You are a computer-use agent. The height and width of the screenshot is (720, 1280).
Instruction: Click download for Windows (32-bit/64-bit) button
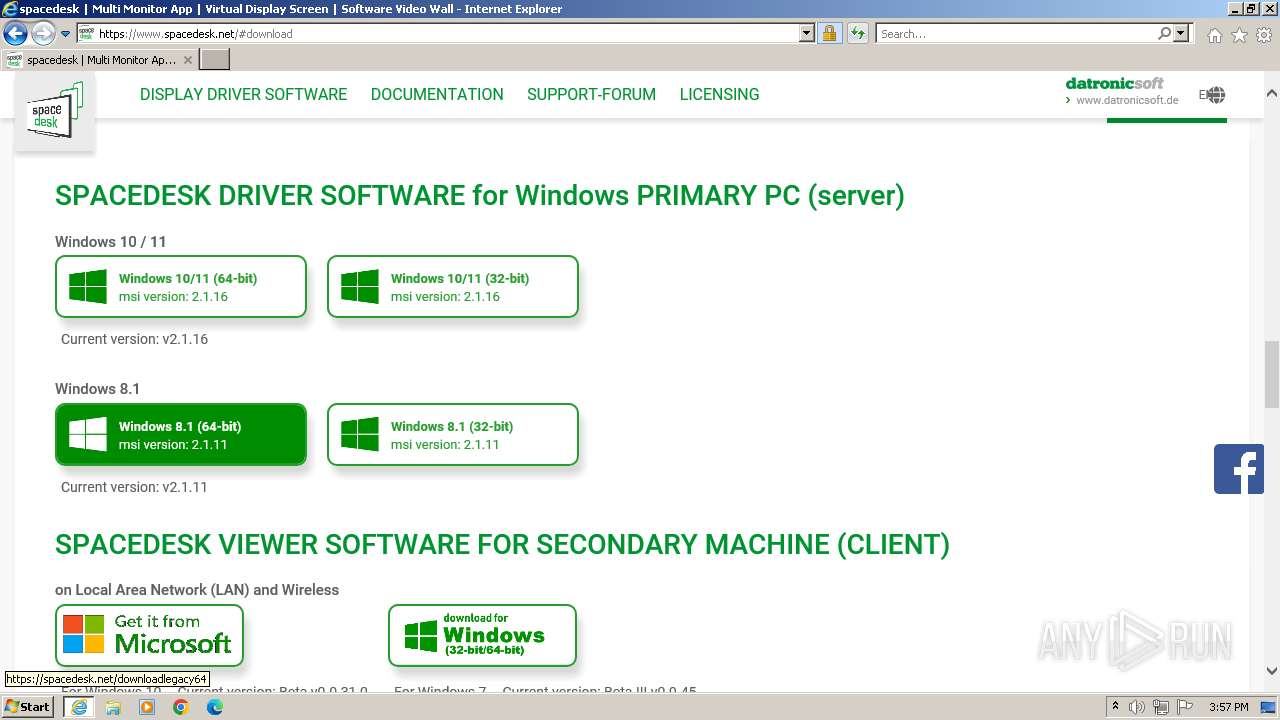coord(482,635)
